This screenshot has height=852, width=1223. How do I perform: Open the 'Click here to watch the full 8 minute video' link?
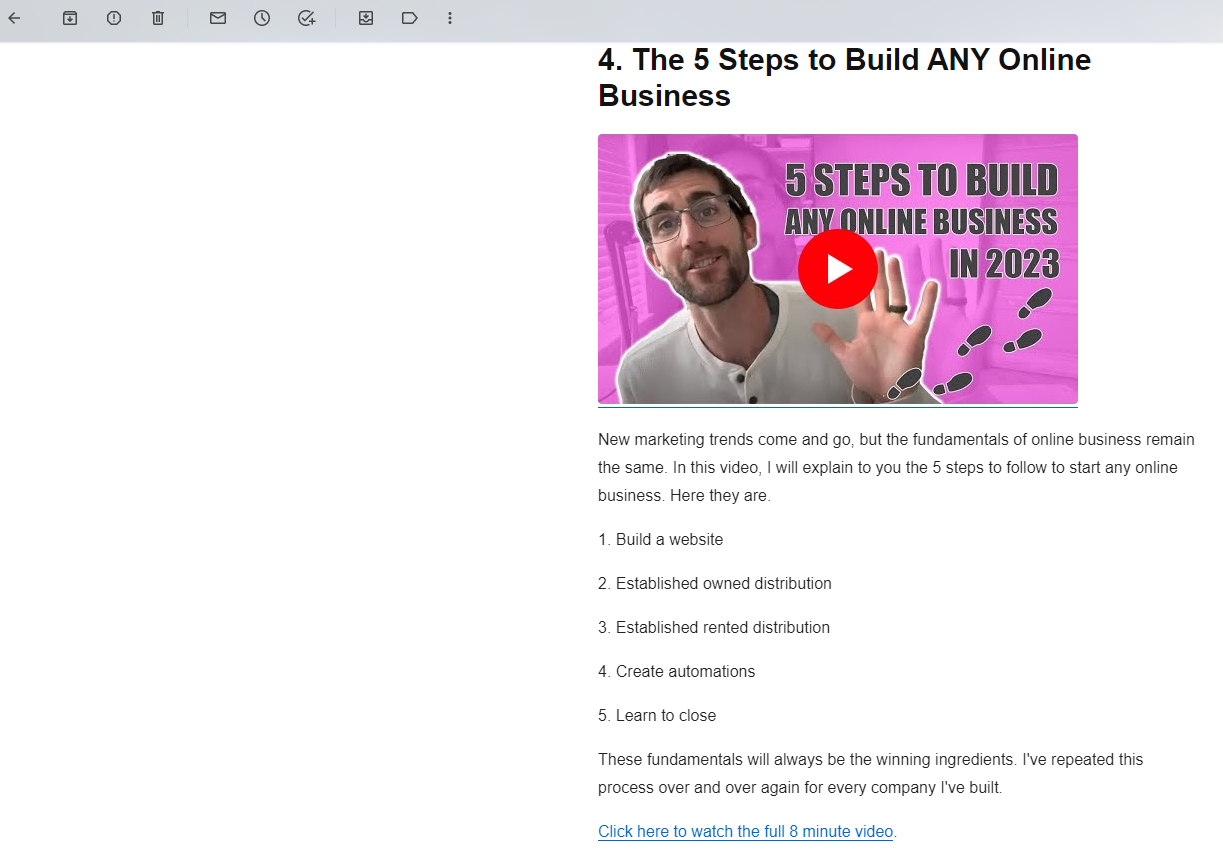(x=745, y=831)
